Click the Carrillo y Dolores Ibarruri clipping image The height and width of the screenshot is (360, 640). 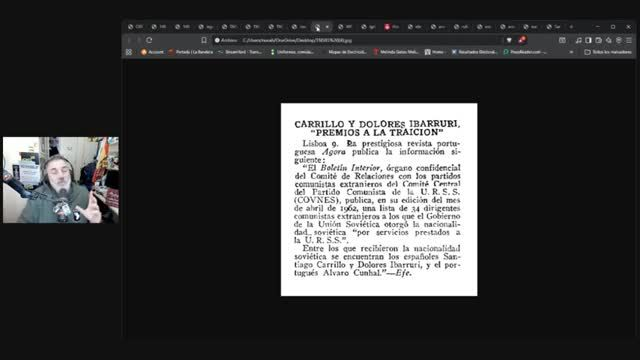[x=379, y=200]
